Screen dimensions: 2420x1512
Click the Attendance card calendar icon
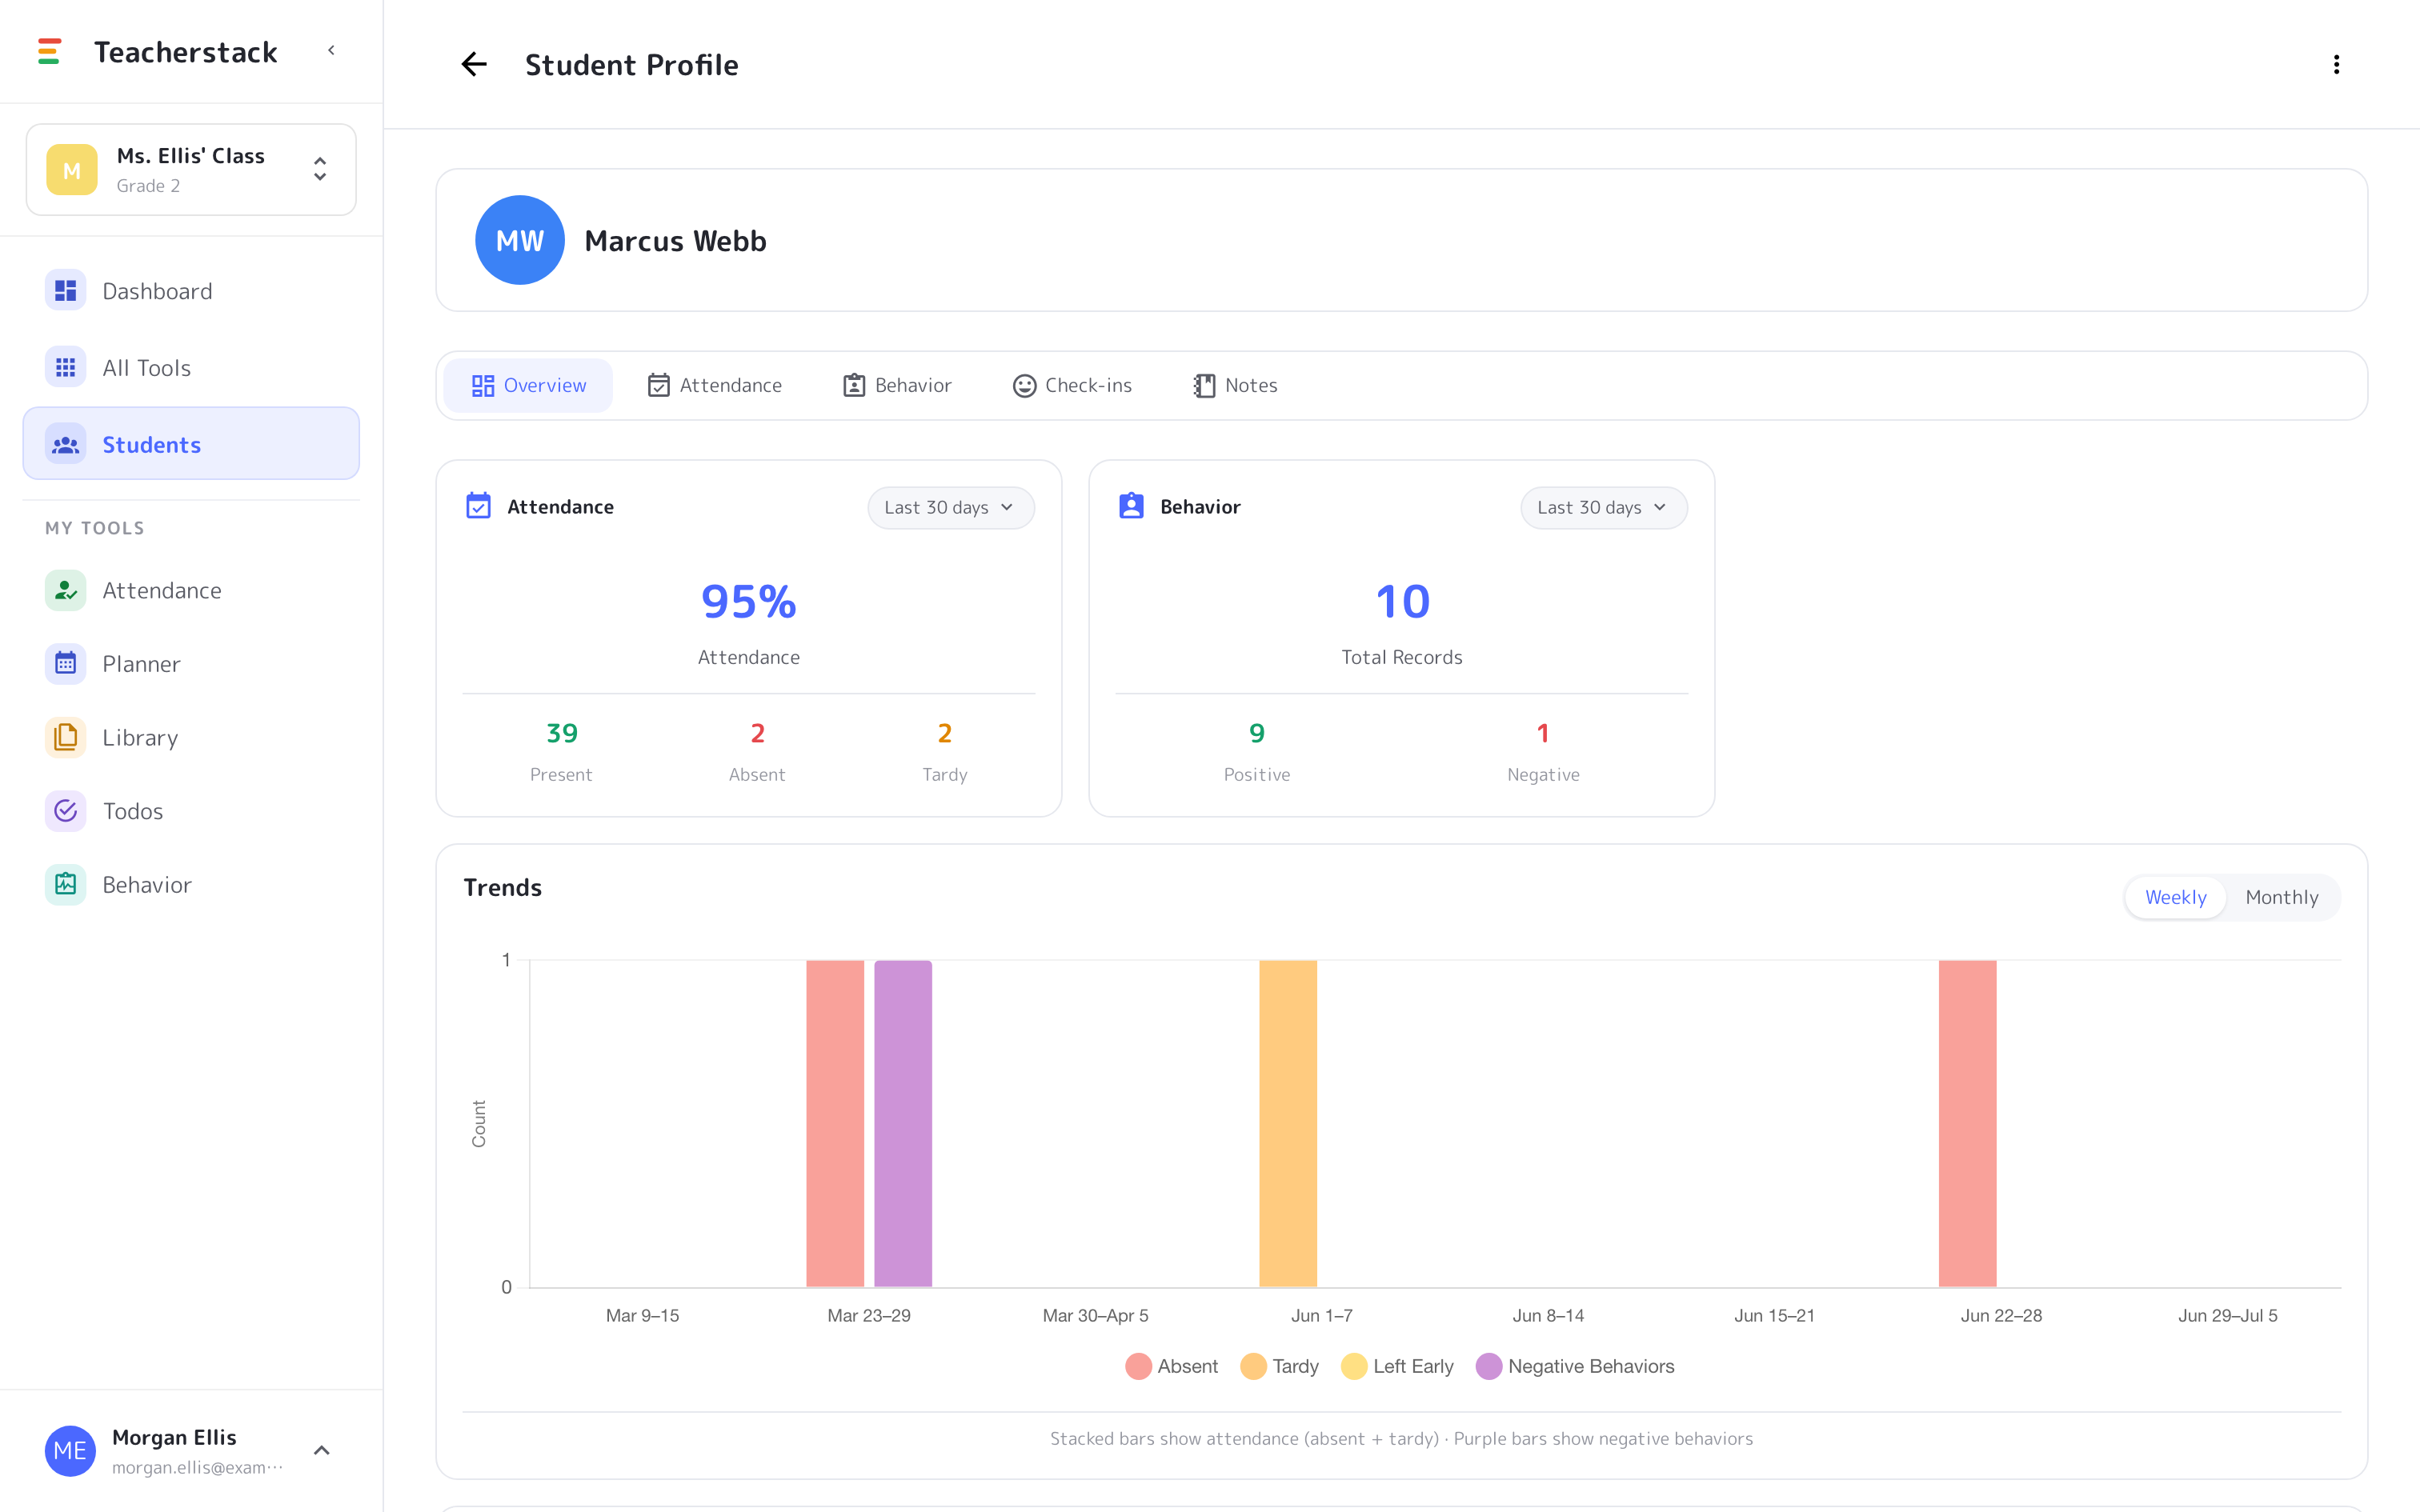click(x=479, y=506)
